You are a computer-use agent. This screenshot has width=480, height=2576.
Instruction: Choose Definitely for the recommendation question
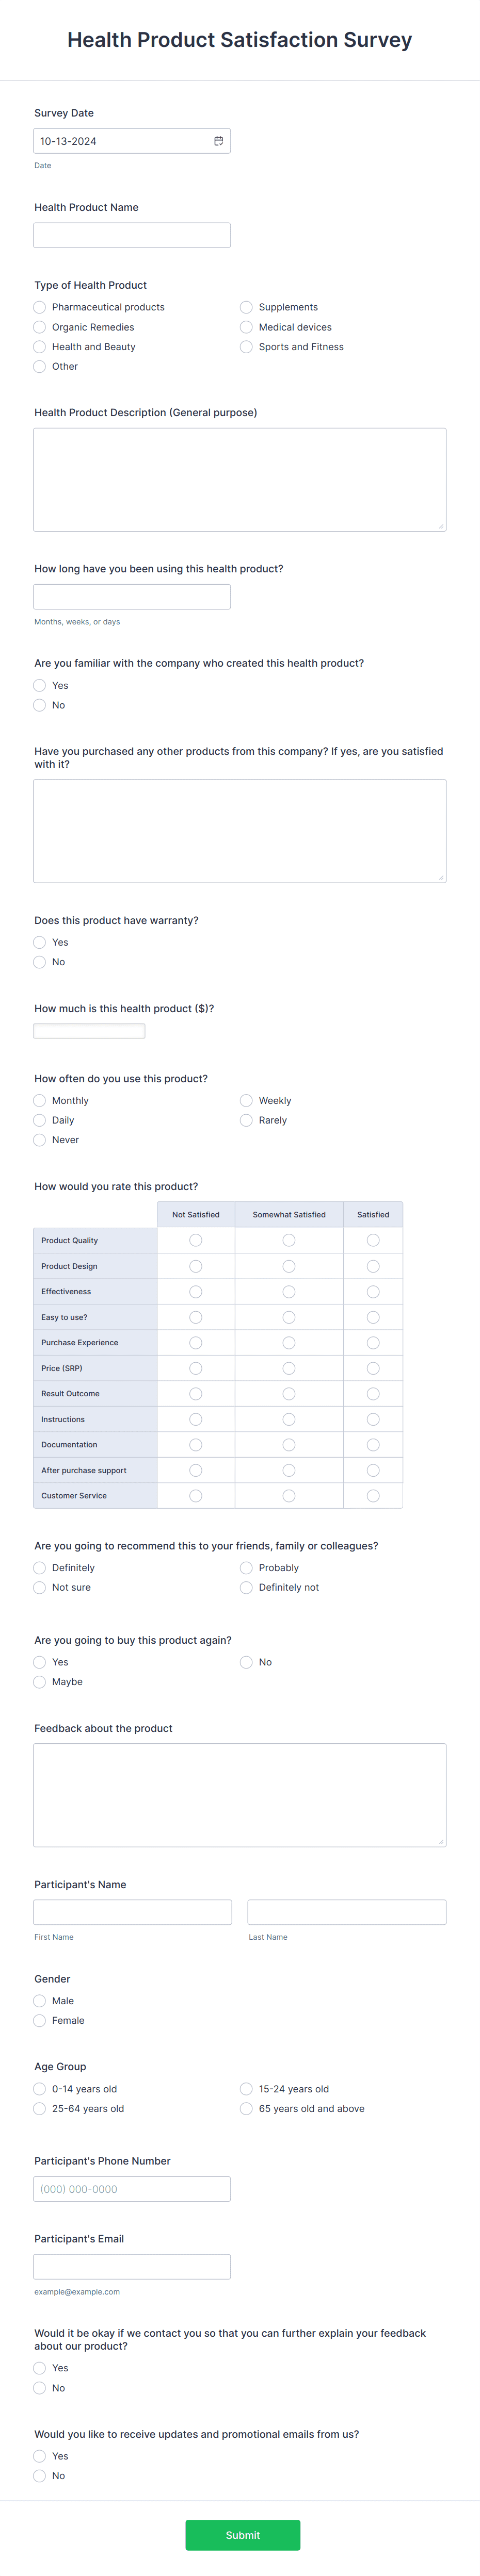coord(39,1567)
